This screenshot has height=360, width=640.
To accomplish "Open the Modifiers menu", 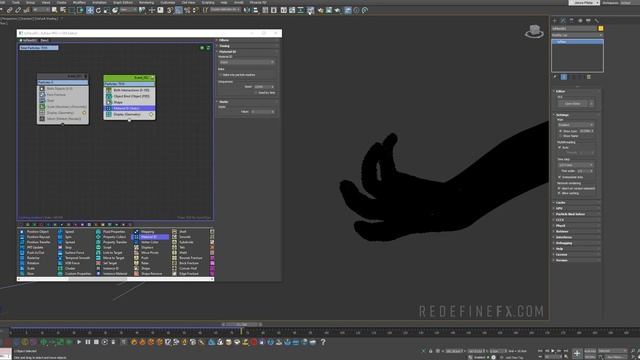I will click(79, 2).
